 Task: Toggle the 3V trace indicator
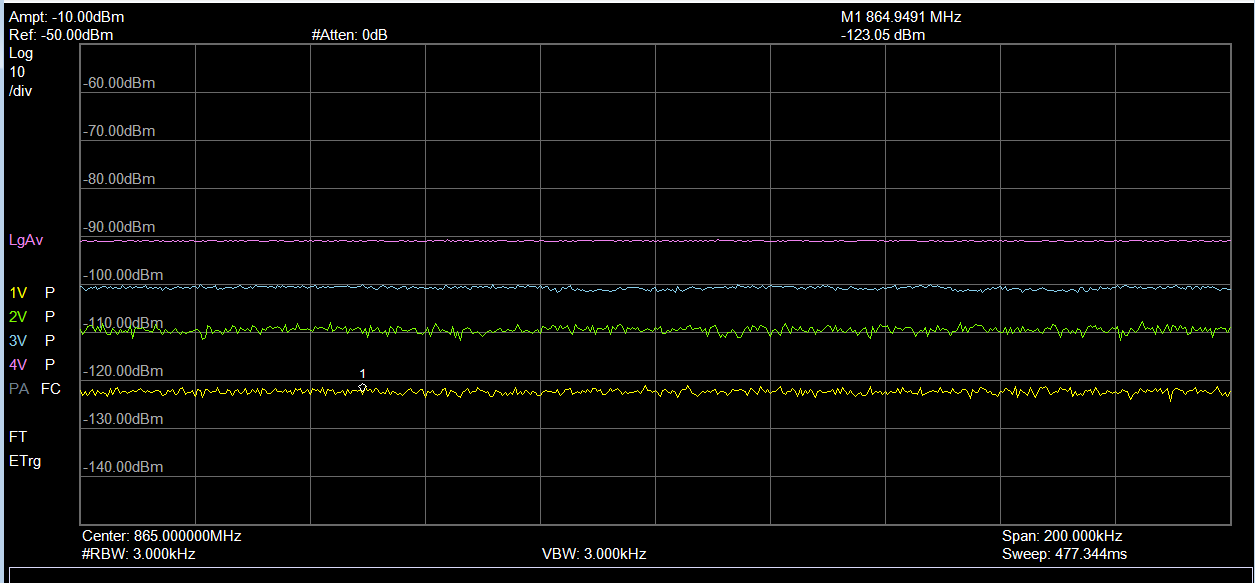point(18,341)
